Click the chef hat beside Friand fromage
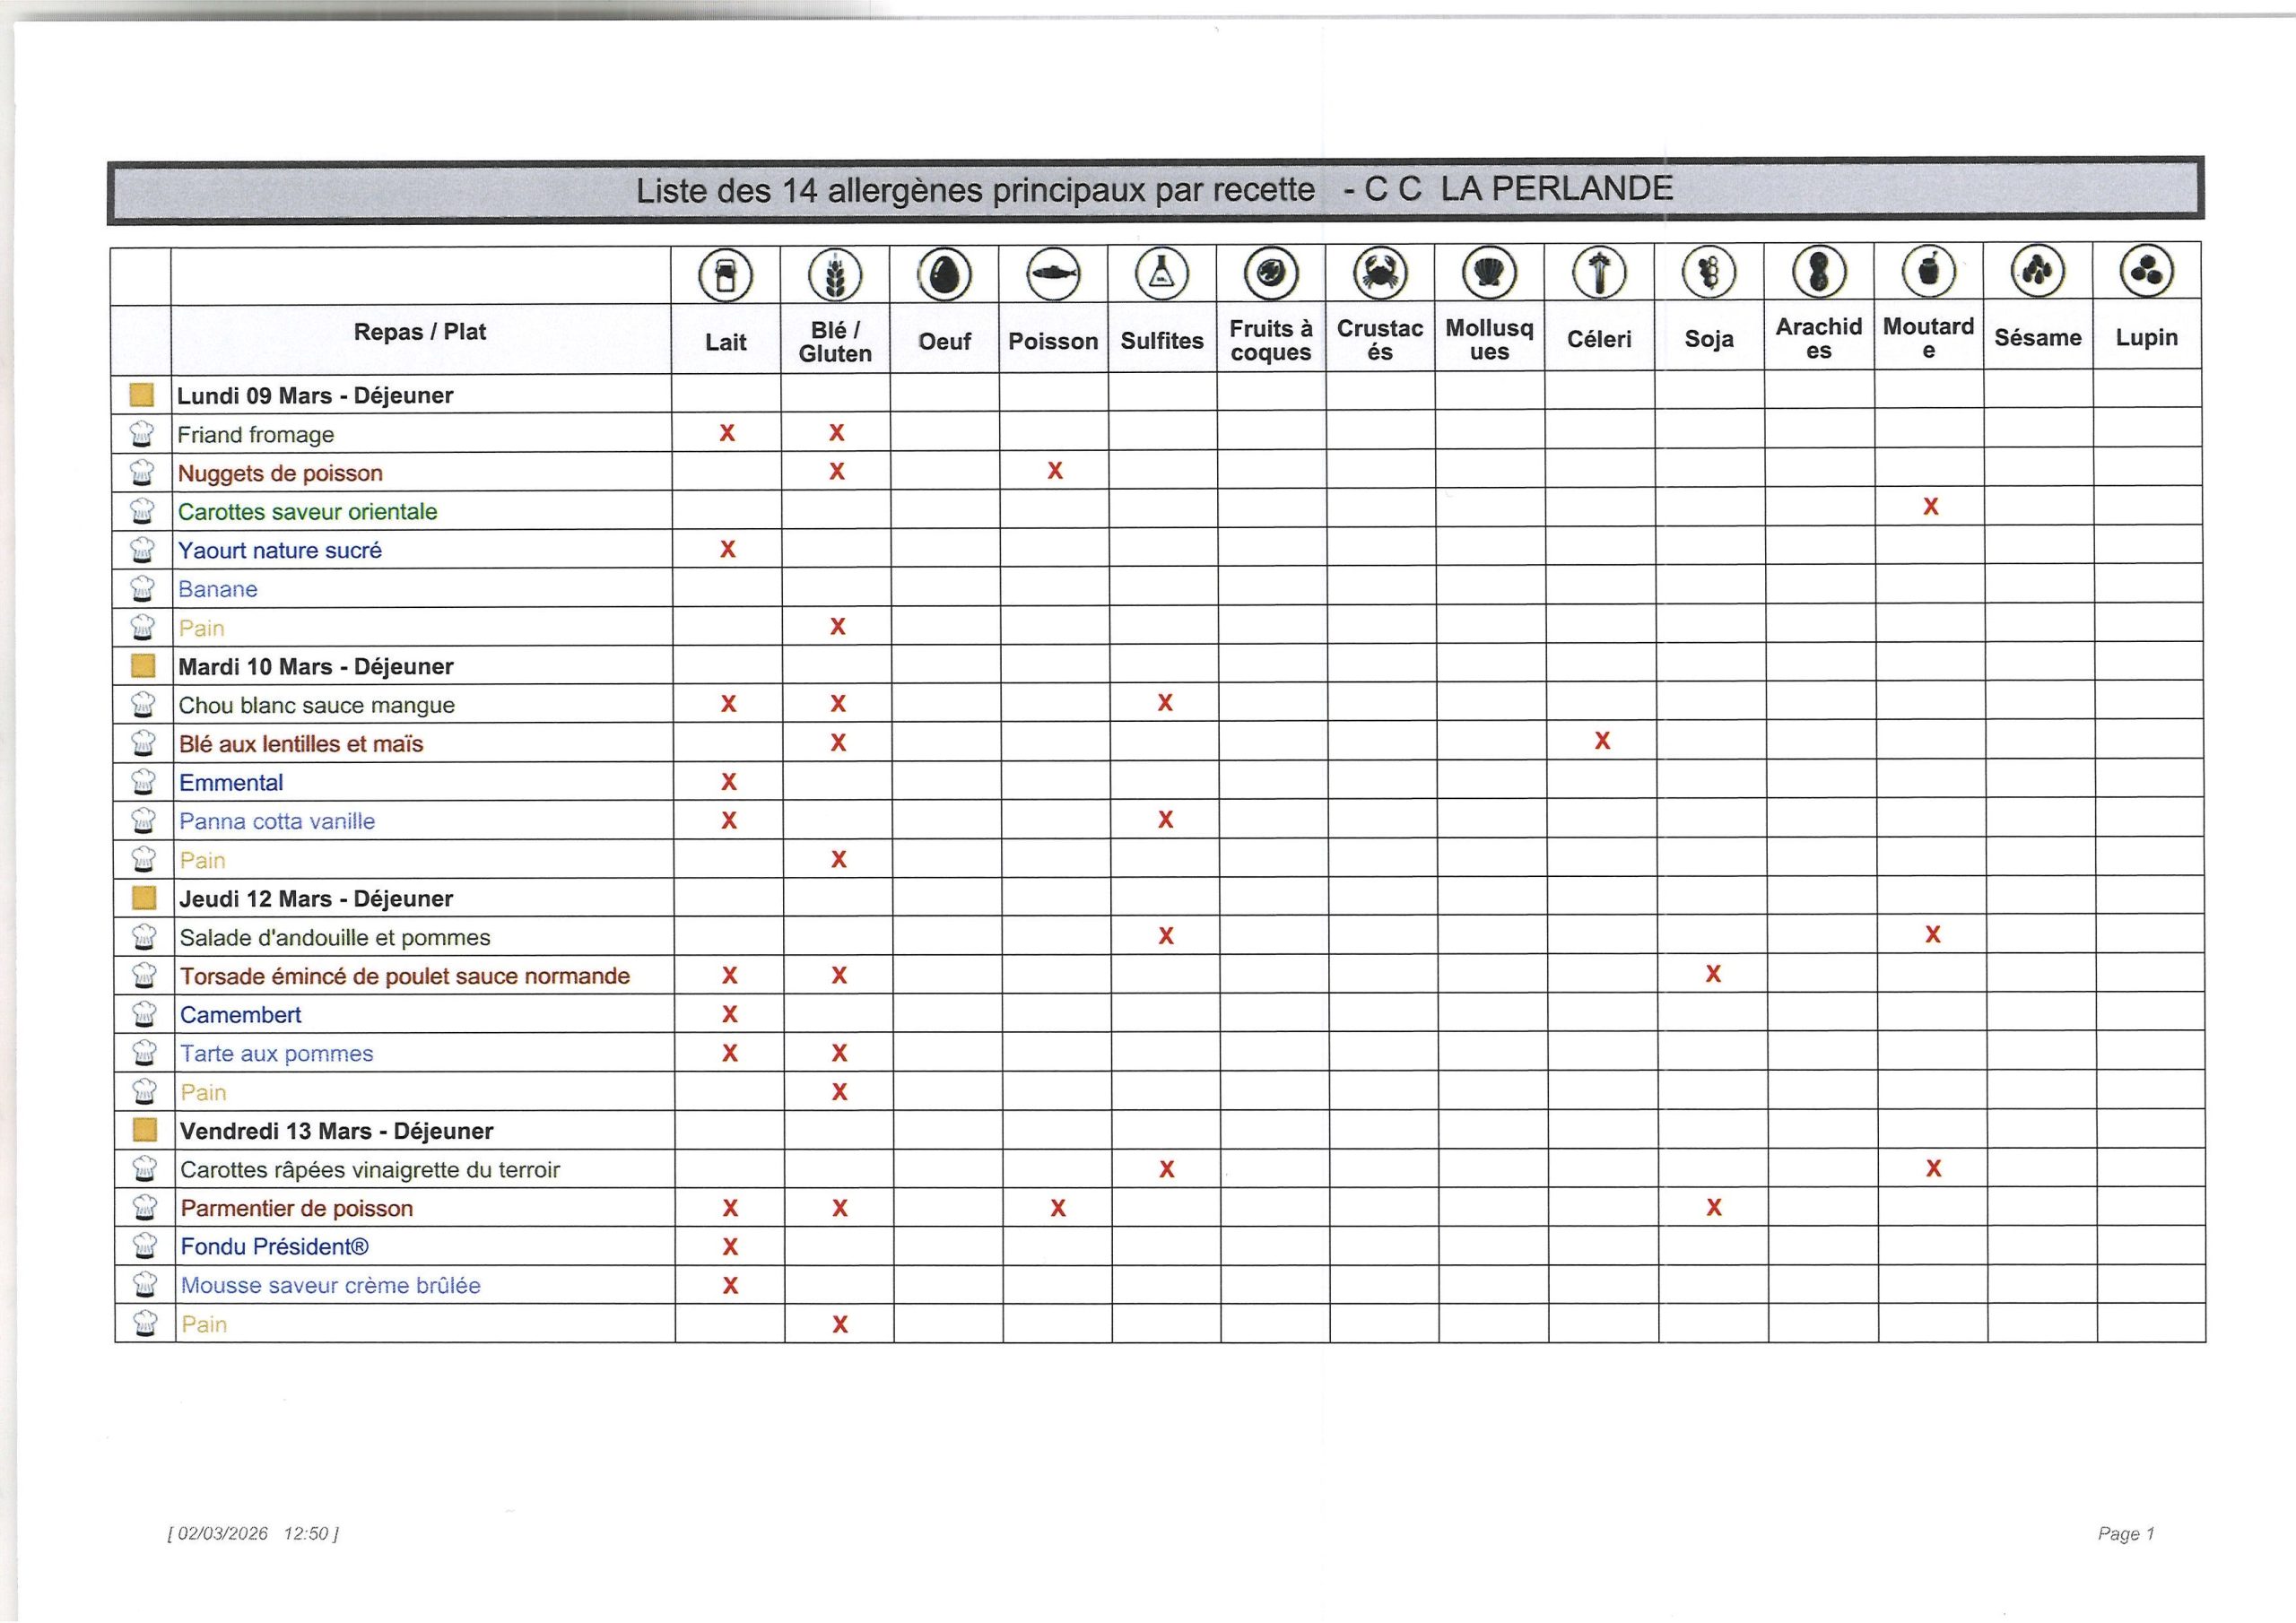Image resolution: width=2296 pixels, height=1623 pixels. [x=142, y=434]
